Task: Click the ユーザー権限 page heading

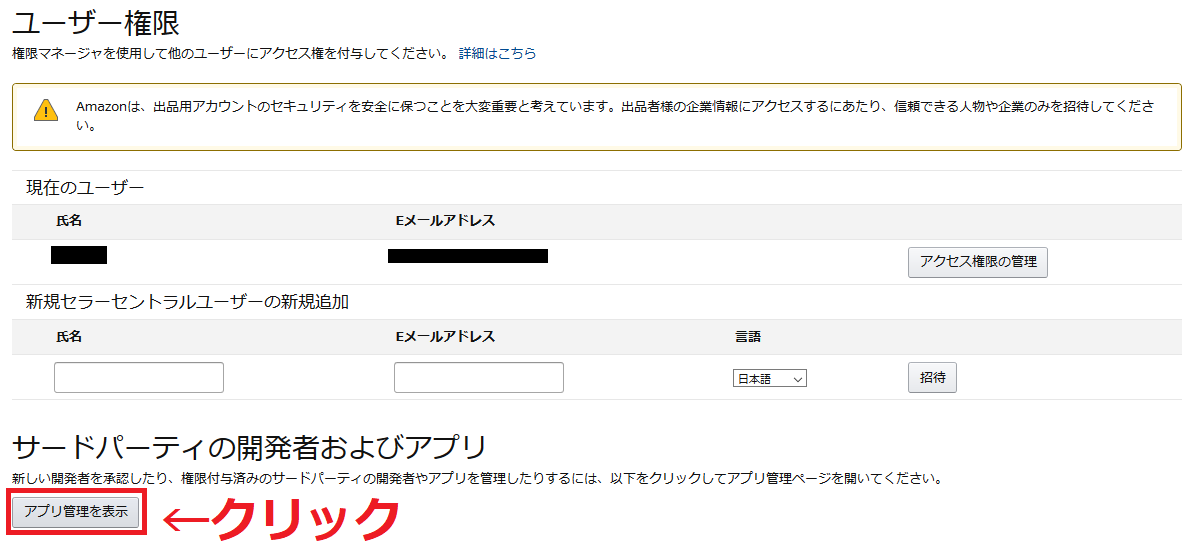Action: point(96,23)
